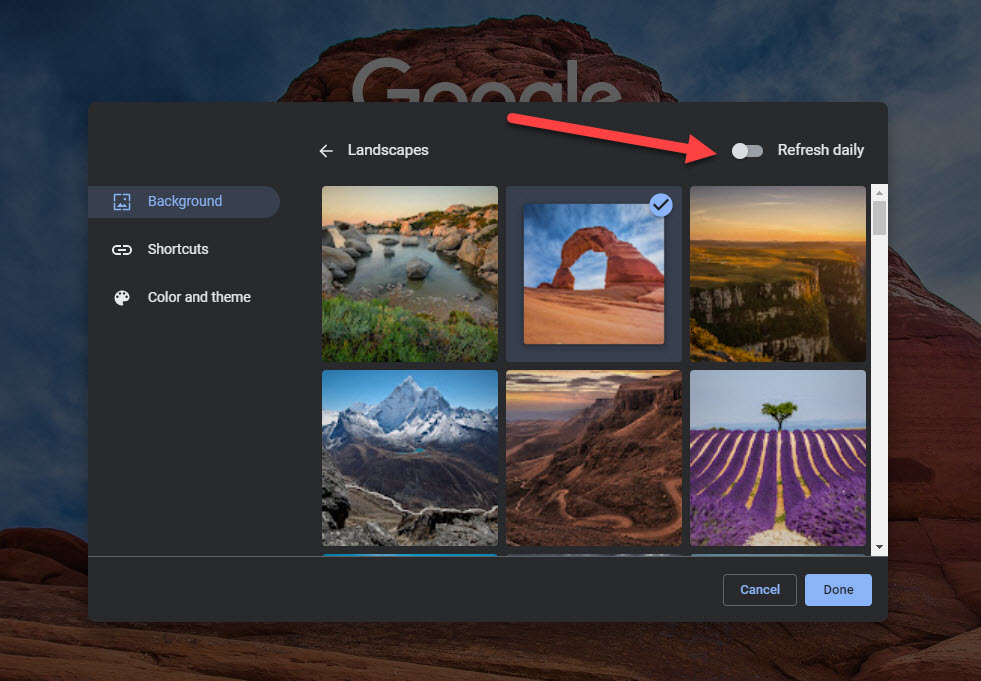This screenshot has height=681, width=981.
Task: Click the Color and theme palette icon
Action: 121,297
